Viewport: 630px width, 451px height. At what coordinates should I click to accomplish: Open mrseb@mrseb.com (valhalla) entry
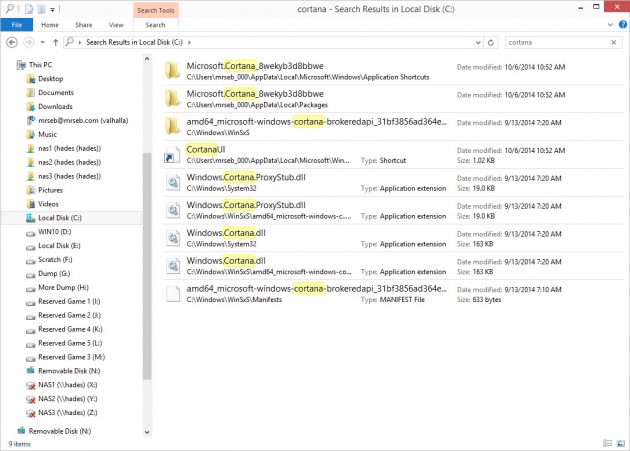coord(83,121)
